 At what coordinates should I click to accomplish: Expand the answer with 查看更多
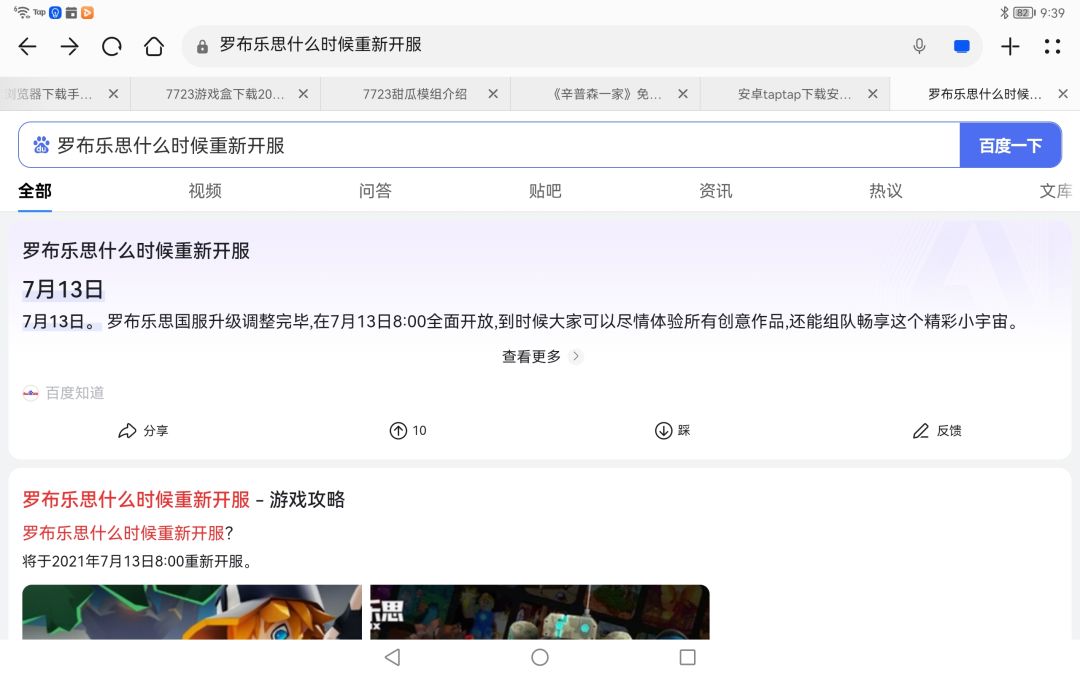coord(541,356)
